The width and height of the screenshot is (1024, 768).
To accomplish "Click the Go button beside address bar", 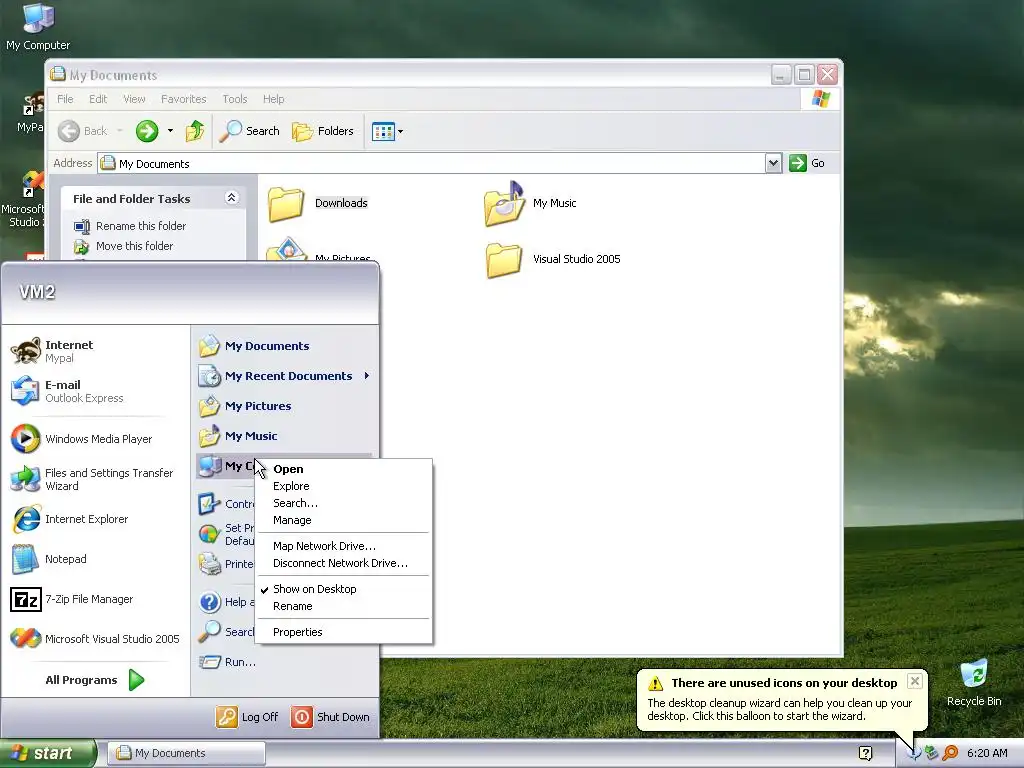I will click(x=807, y=163).
